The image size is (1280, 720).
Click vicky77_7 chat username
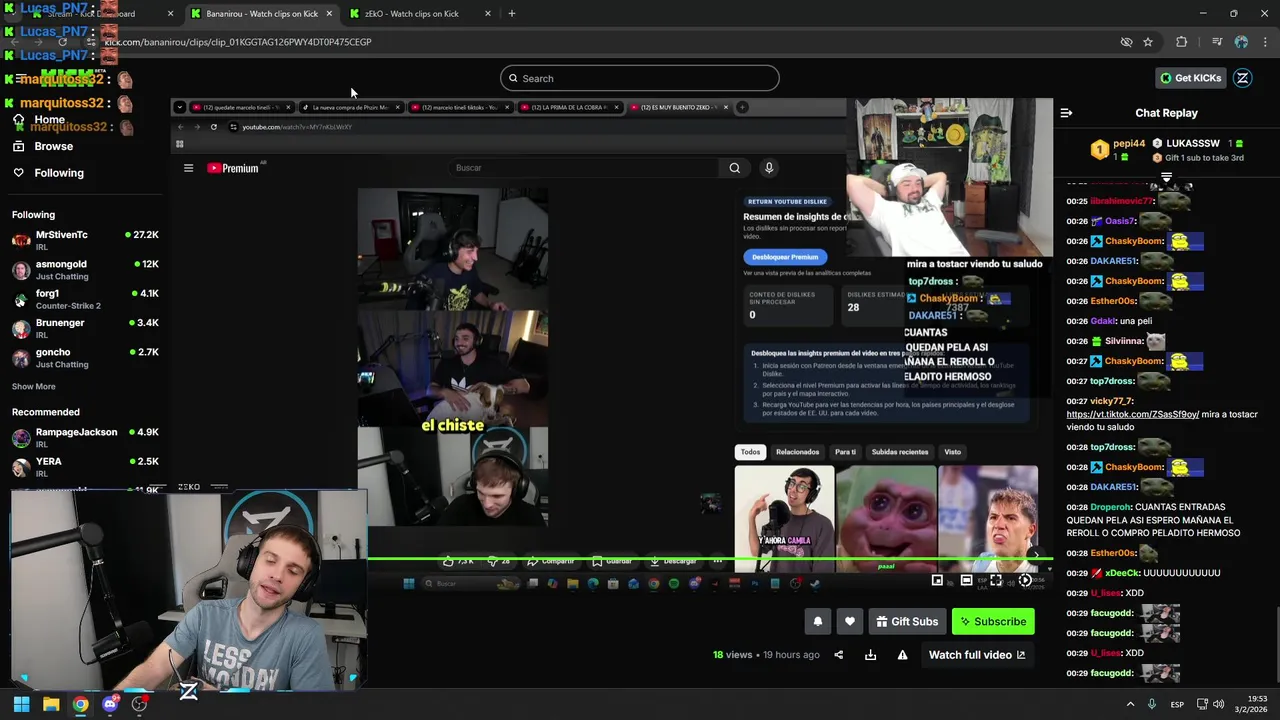click(1112, 401)
